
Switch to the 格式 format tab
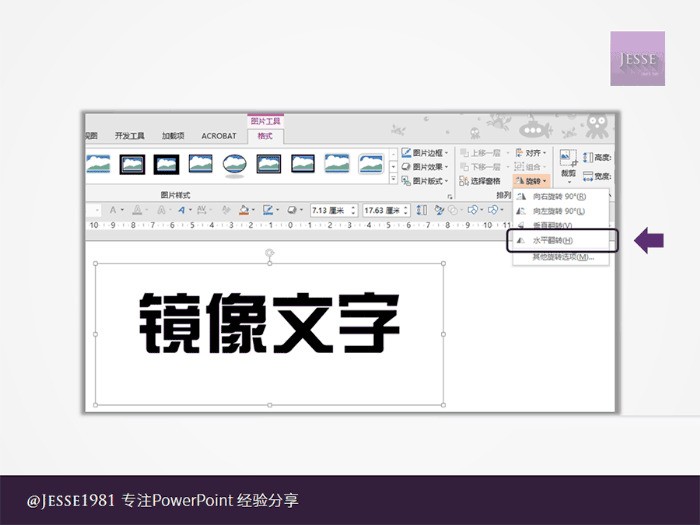point(265,136)
